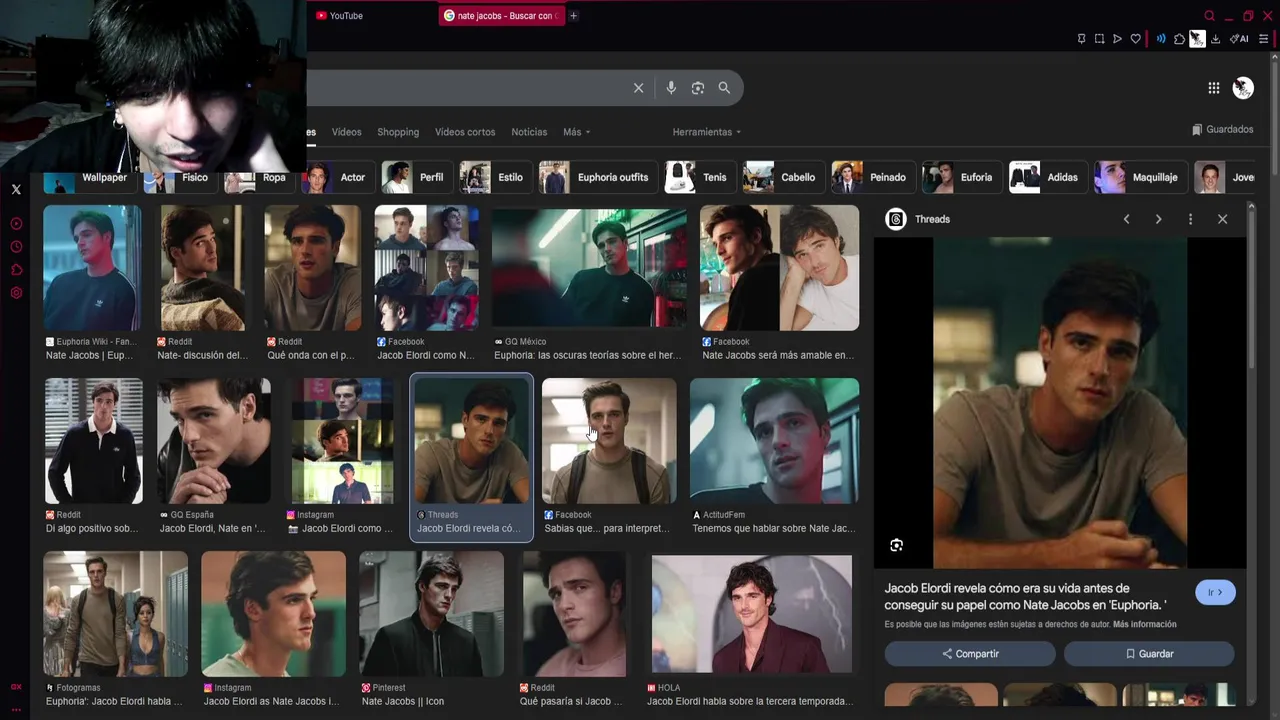Click the play arrow icon in the browser toolbar
Viewport: 1280px width, 720px height.
(x=1117, y=39)
